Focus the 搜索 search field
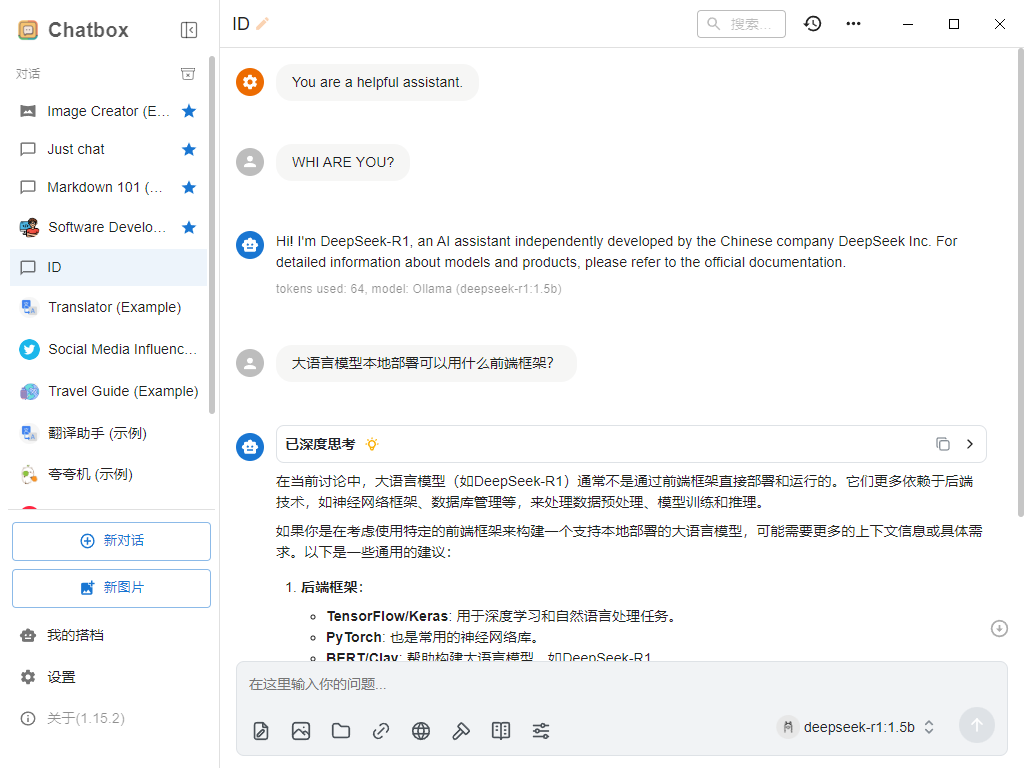Image resolution: width=1024 pixels, height=768 pixels. tap(741, 24)
